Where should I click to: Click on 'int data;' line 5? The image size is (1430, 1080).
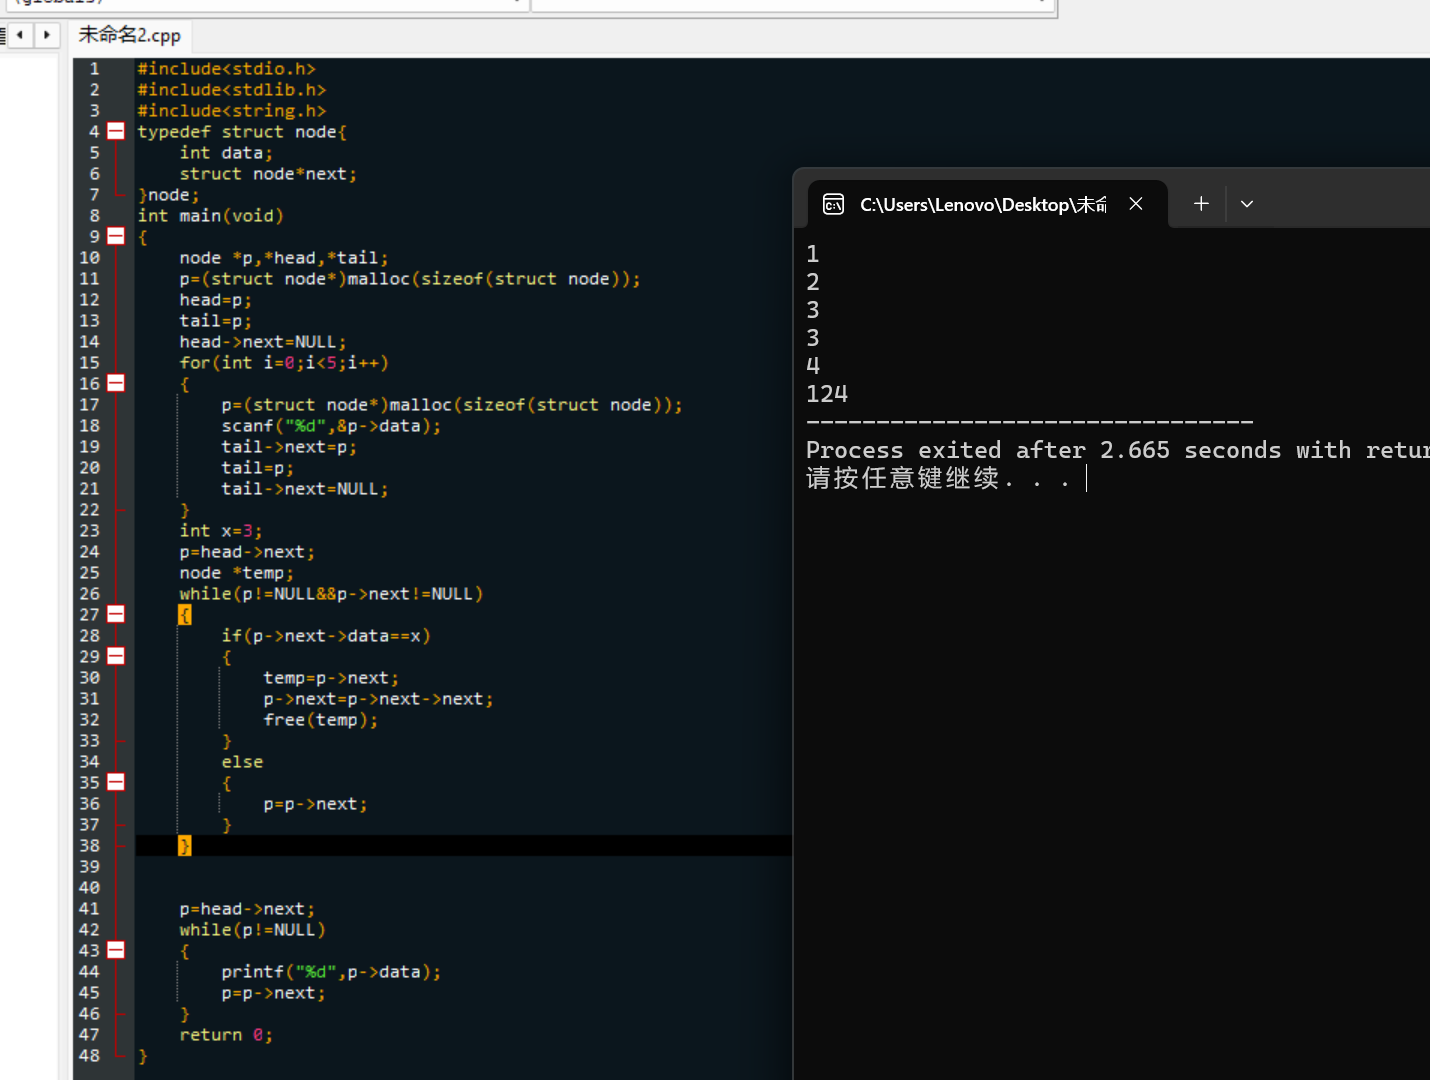[x=226, y=153]
